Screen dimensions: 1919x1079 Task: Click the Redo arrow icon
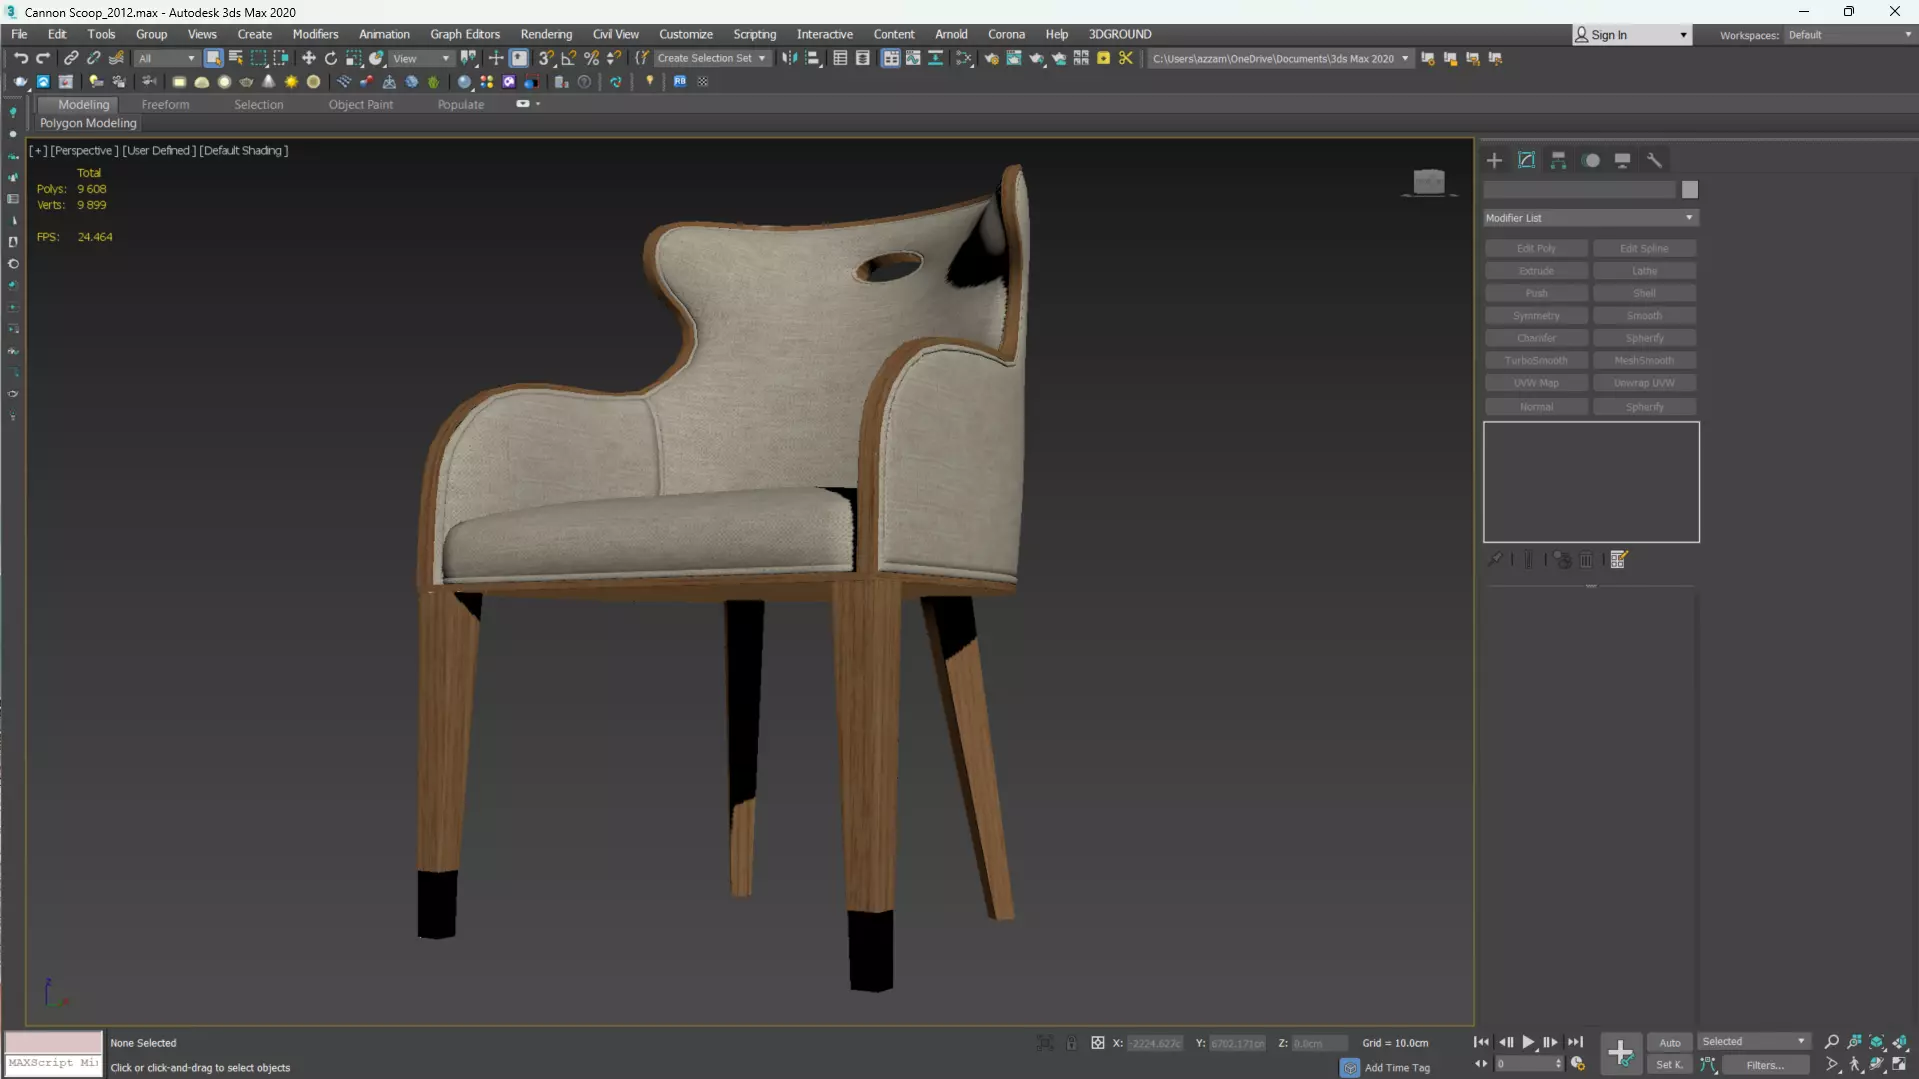pos(43,58)
